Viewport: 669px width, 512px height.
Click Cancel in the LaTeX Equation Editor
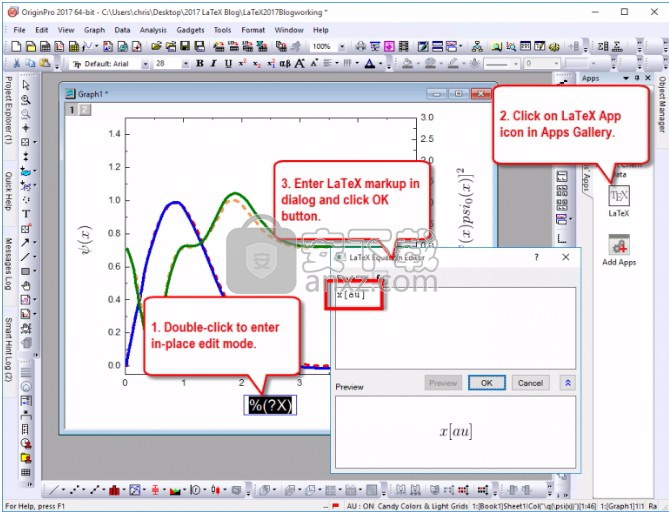coord(530,383)
